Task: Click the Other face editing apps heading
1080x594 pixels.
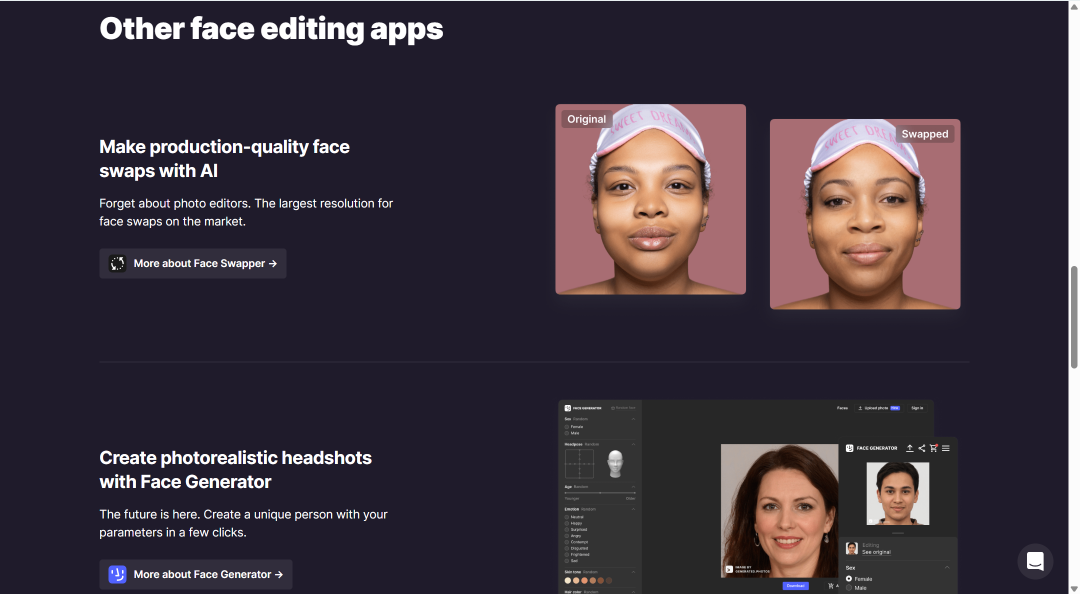Action: [271, 29]
